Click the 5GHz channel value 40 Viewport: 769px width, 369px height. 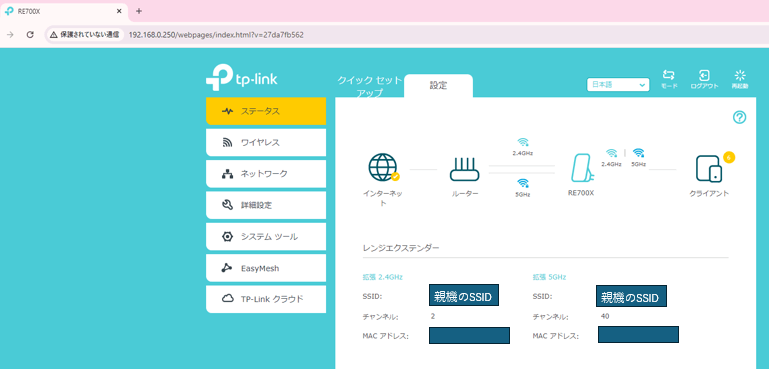point(605,316)
